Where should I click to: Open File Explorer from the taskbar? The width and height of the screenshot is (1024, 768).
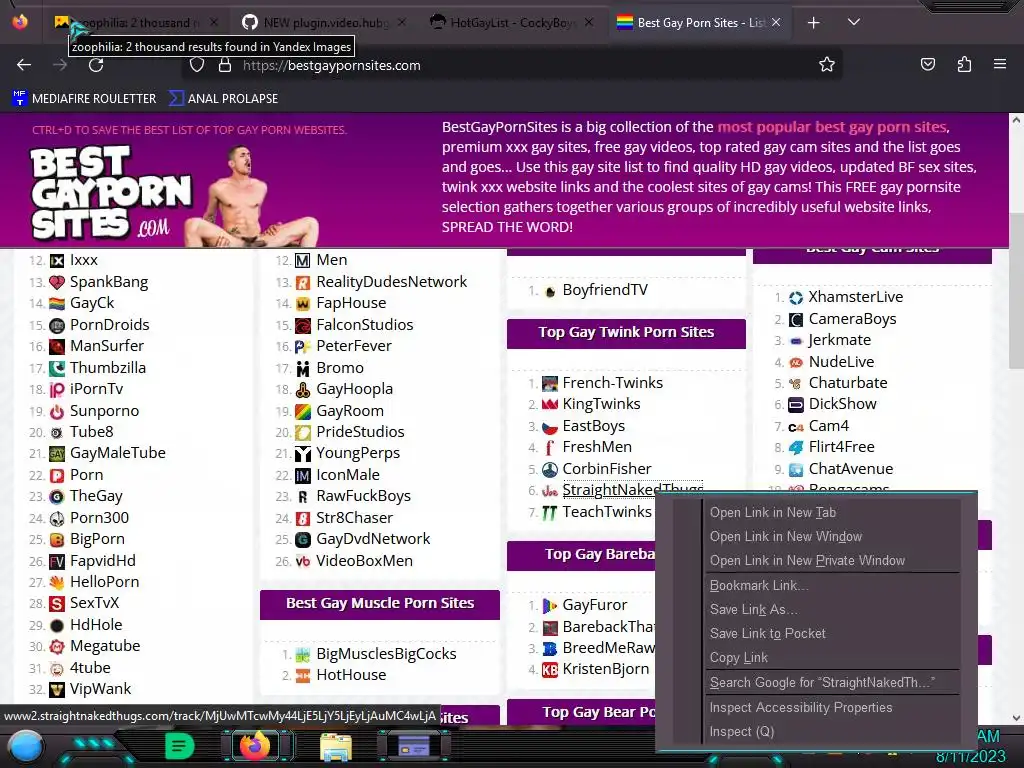(x=336, y=746)
